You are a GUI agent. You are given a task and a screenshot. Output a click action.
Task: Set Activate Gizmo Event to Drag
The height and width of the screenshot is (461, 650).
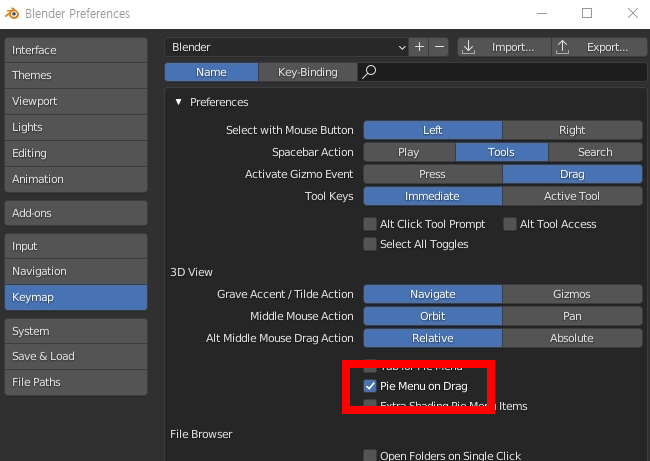572,174
